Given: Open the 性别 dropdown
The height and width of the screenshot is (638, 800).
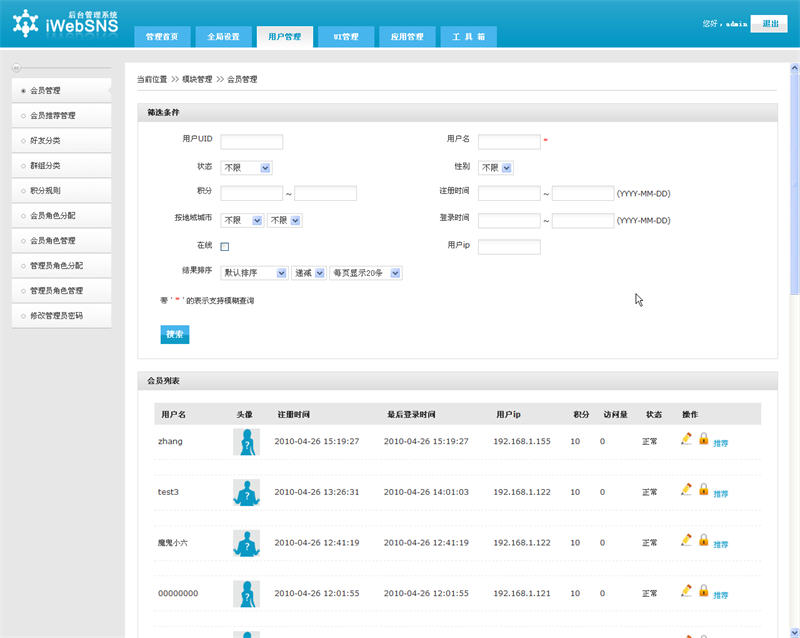Looking at the screenshot, I should click(495, 167).
